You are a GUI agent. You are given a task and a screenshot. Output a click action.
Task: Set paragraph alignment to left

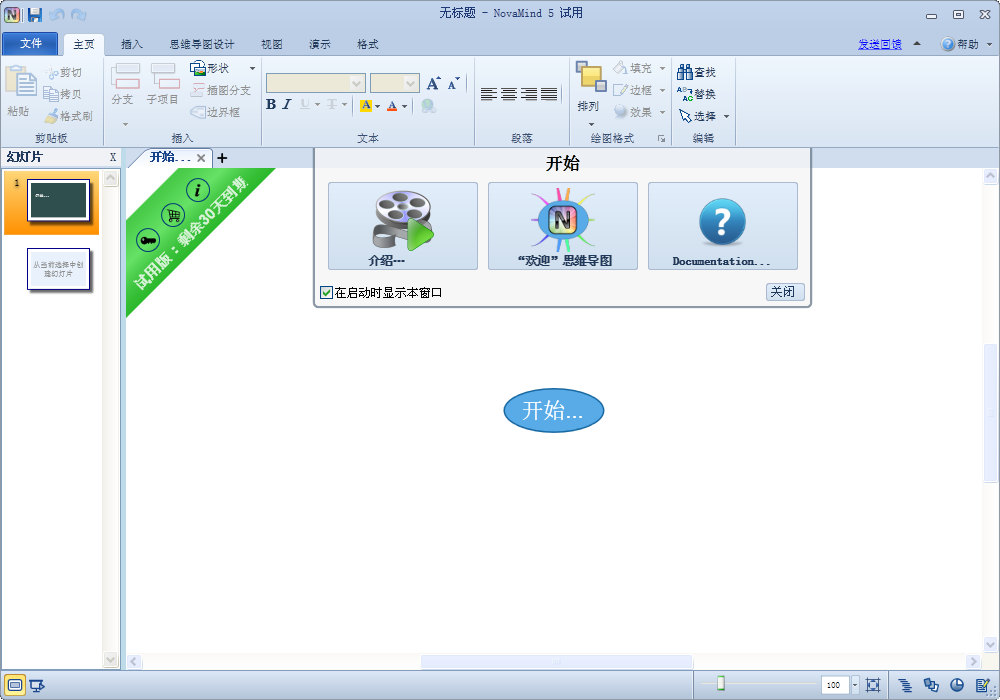pos(489,94)
